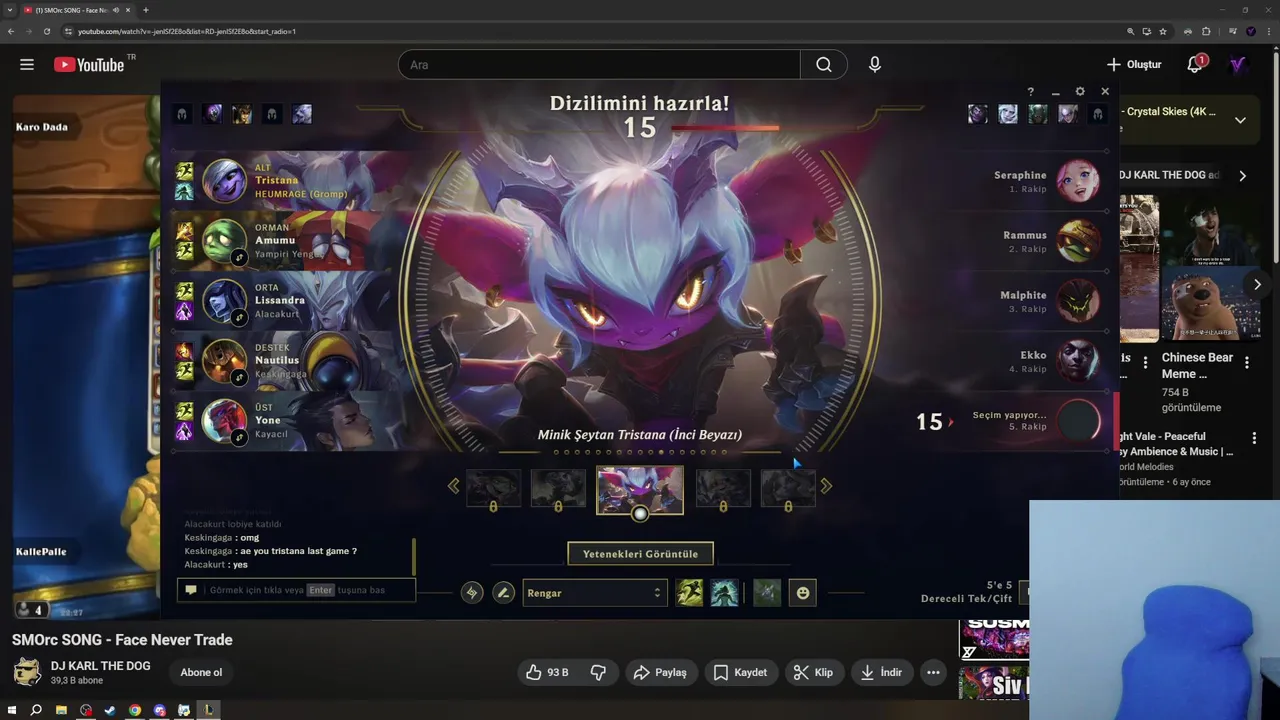Click Amumu's swap request icon
1280x720 pixels.
(239, 258)
